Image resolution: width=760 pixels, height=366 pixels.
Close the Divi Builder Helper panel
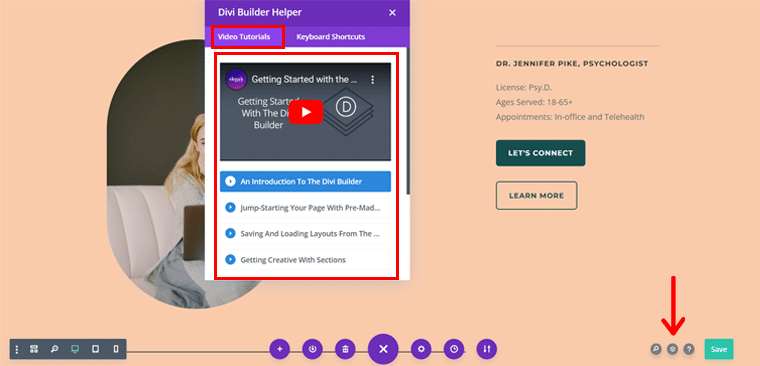[392, 13]
